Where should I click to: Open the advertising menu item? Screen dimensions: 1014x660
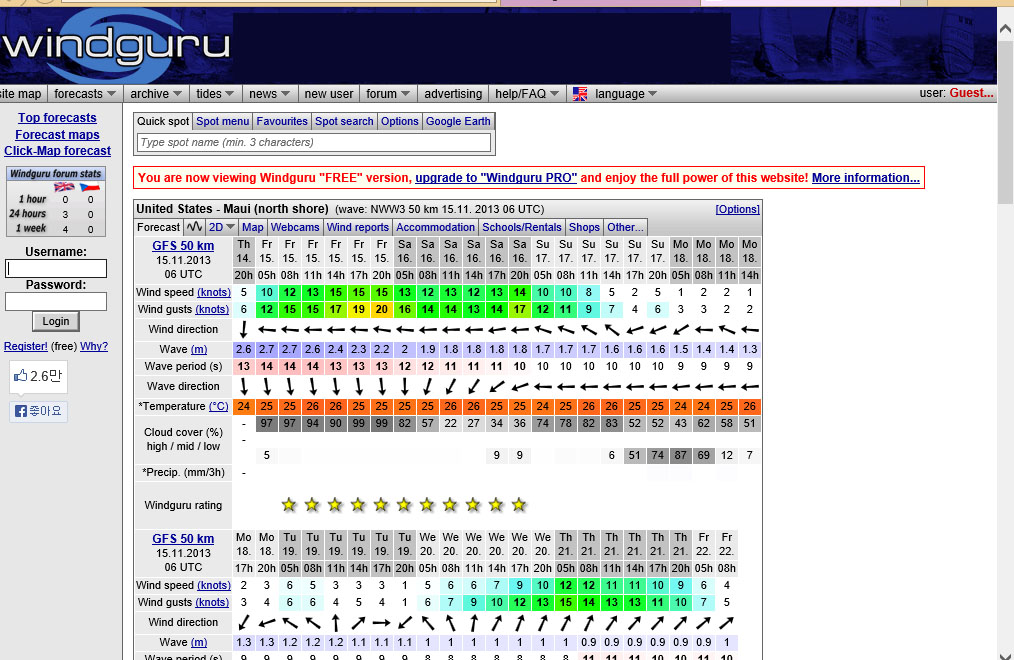point(453,94)
